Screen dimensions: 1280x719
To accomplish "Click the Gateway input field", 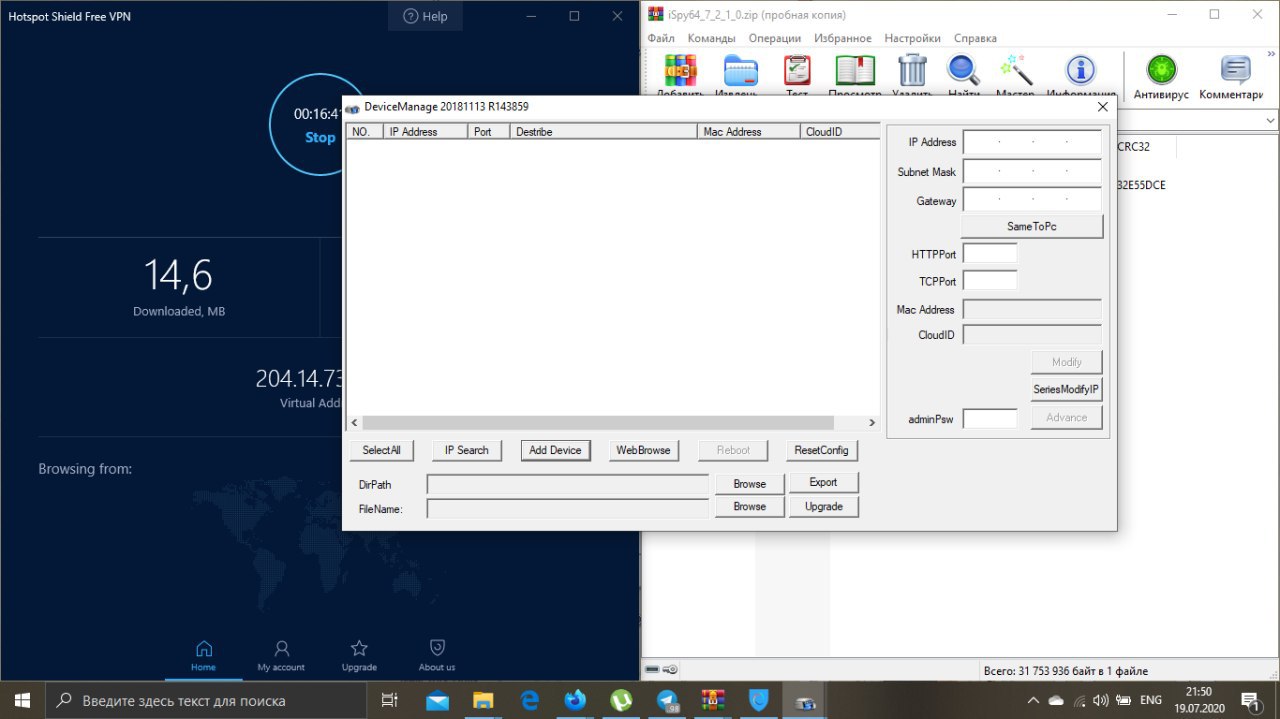I will pyautogui.click(x=1032, y=200).
